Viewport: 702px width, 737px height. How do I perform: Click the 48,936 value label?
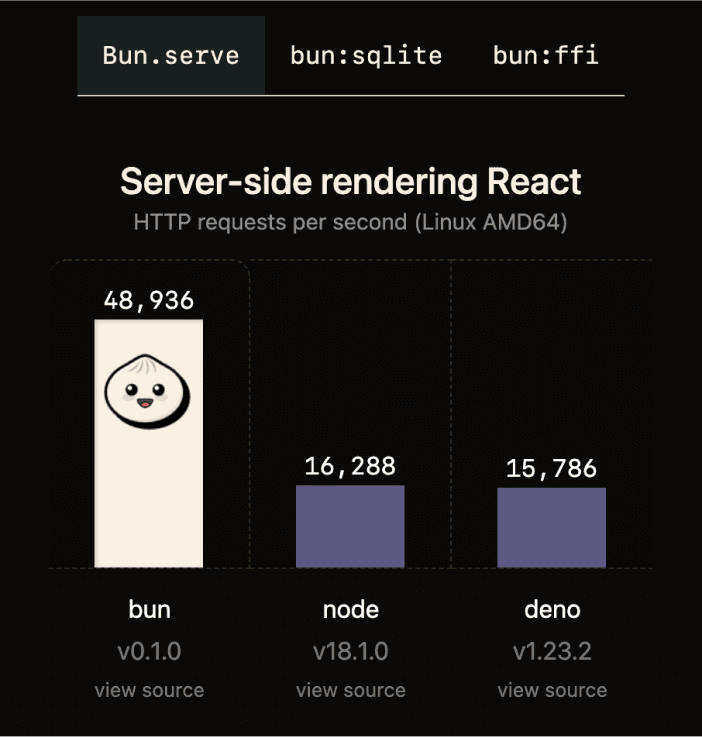[148, 300]
